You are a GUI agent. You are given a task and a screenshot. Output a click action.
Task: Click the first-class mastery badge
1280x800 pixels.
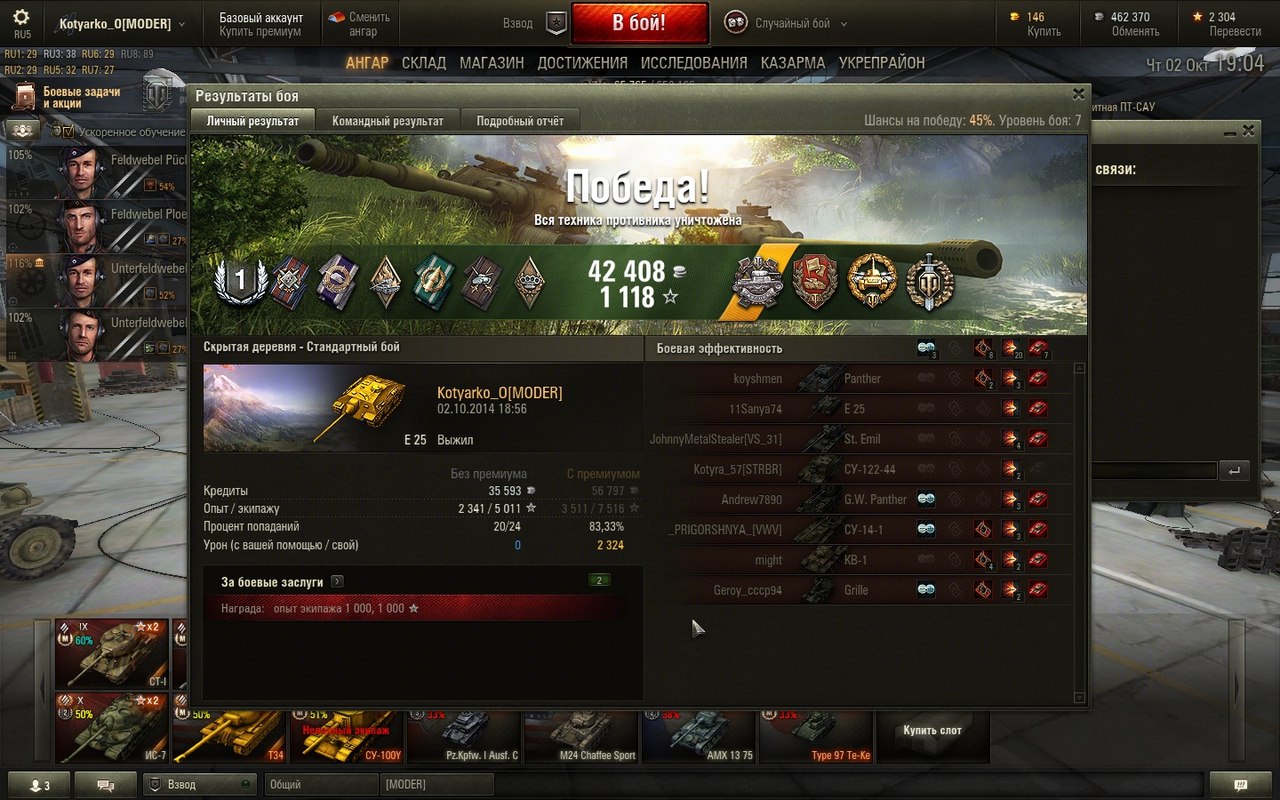click(240, 283)
